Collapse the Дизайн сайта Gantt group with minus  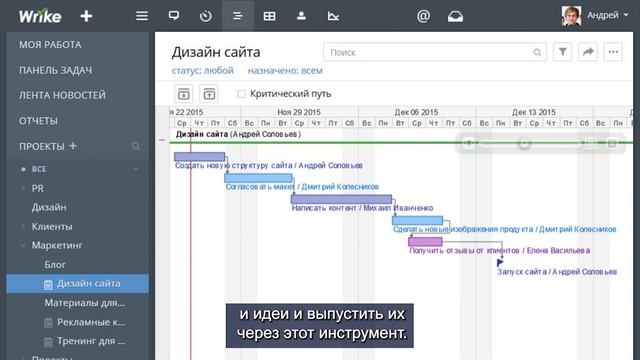(x=162, y=140)
